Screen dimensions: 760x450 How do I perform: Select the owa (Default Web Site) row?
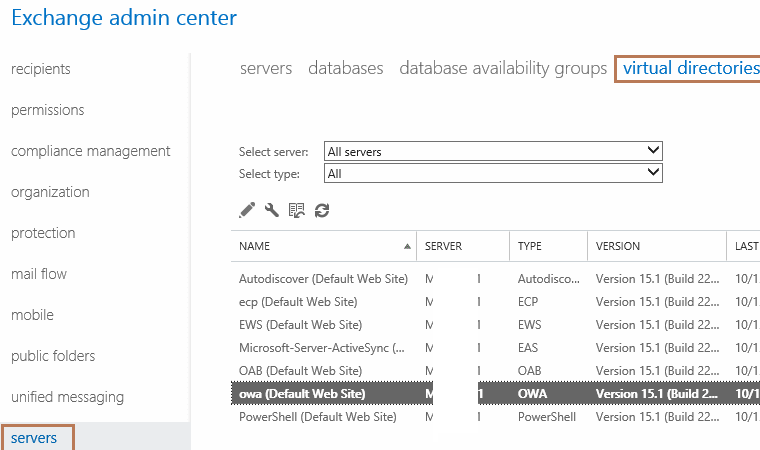[x=302, y=394]
